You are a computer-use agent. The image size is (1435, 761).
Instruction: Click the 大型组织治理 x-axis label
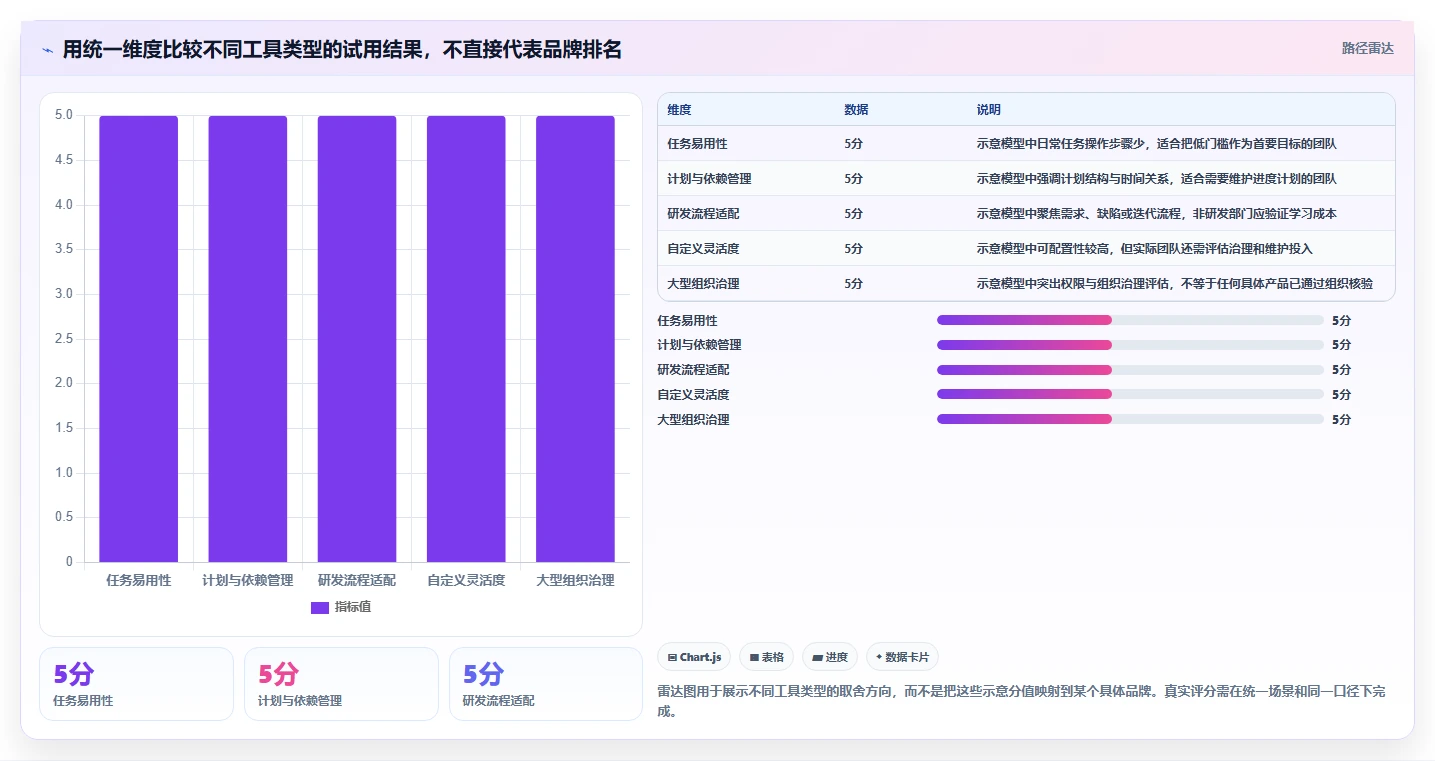(575, 580)
